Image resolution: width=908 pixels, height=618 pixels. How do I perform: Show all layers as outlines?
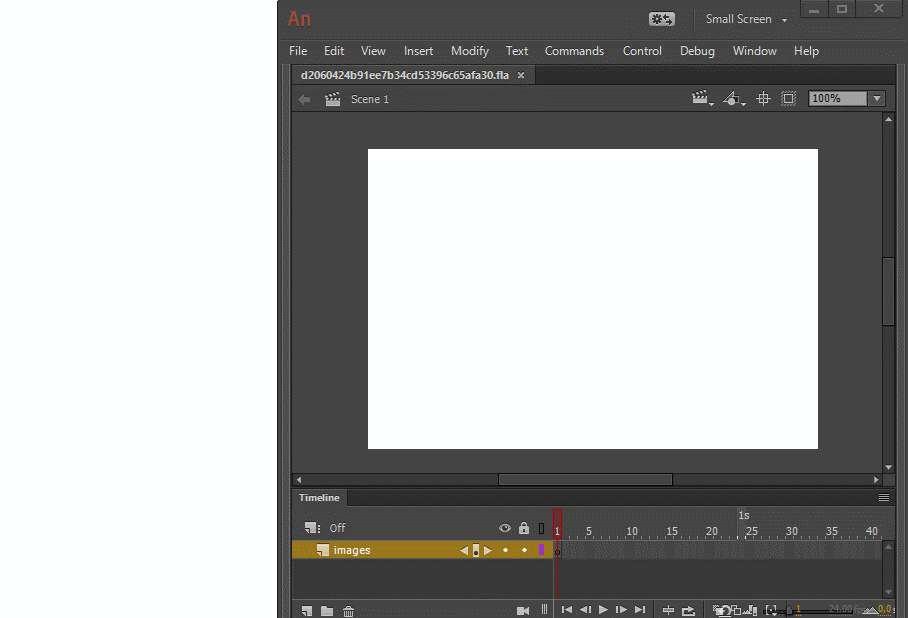point(541,528)
